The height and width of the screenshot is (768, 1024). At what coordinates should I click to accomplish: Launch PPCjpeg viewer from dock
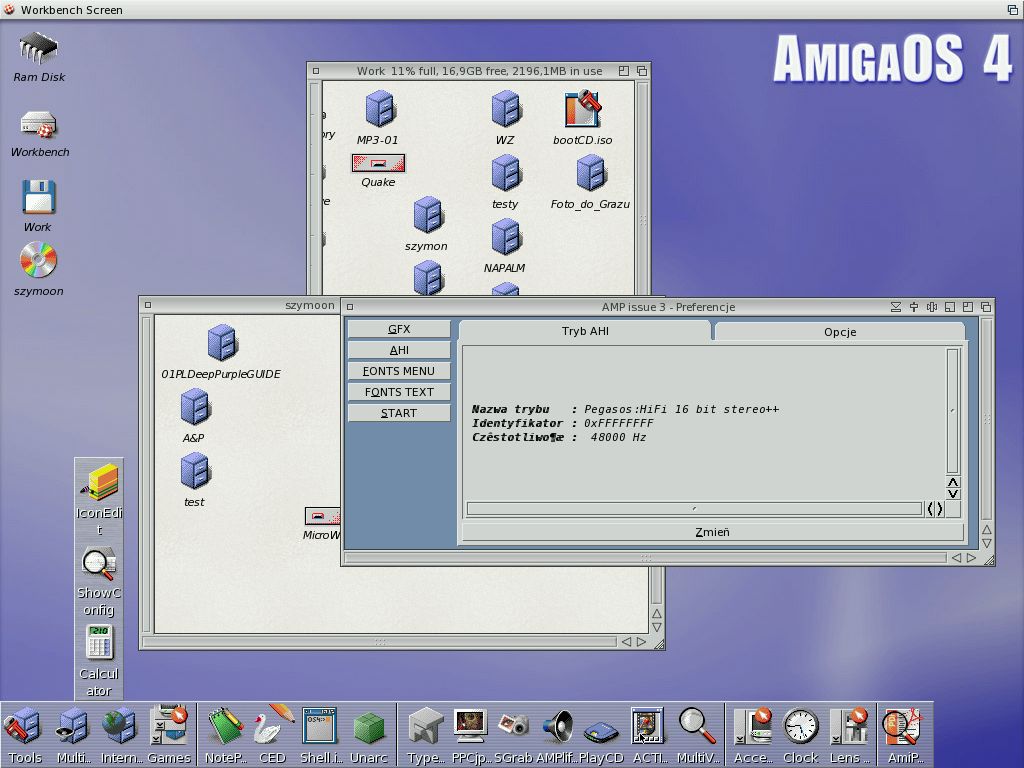pos(472,735)
